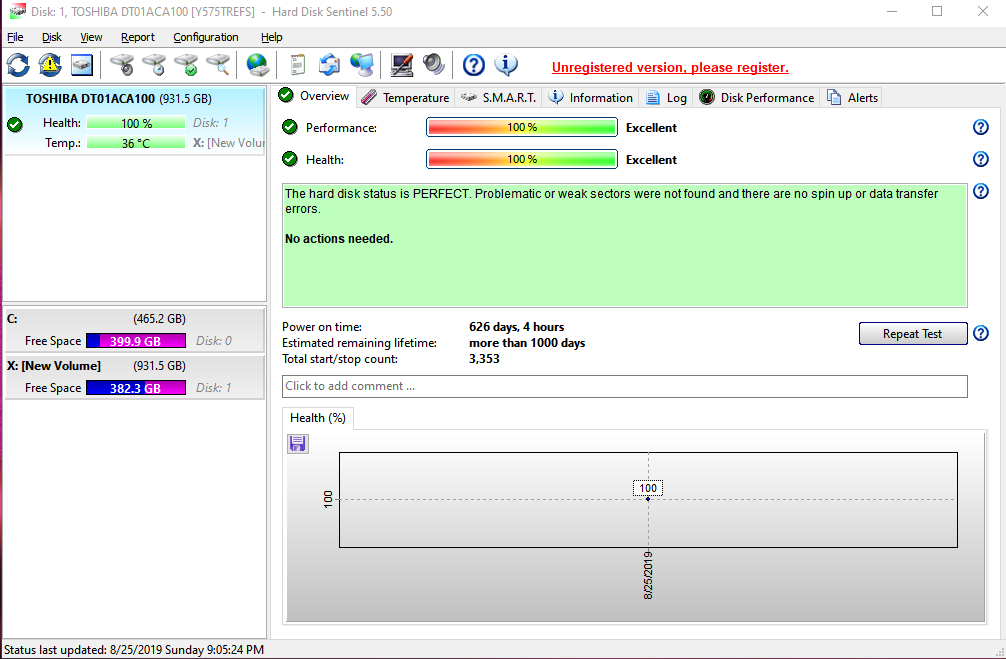Click the comment field 'Click to add comment'
Screen dimensions: 1006x659
[624, 386]
